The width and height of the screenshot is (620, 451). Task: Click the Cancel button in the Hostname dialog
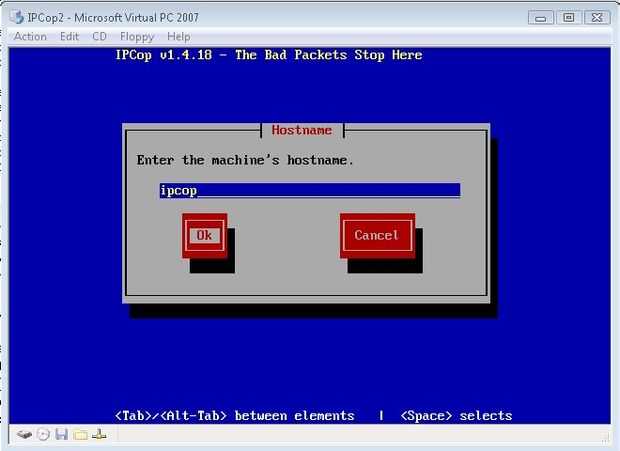pyautogui.click(x=377, y=236)
